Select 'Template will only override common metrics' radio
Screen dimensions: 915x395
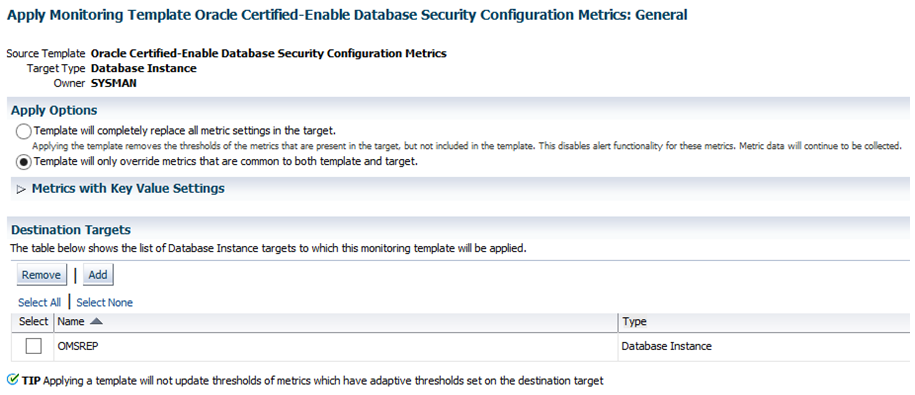coord(24,162)
